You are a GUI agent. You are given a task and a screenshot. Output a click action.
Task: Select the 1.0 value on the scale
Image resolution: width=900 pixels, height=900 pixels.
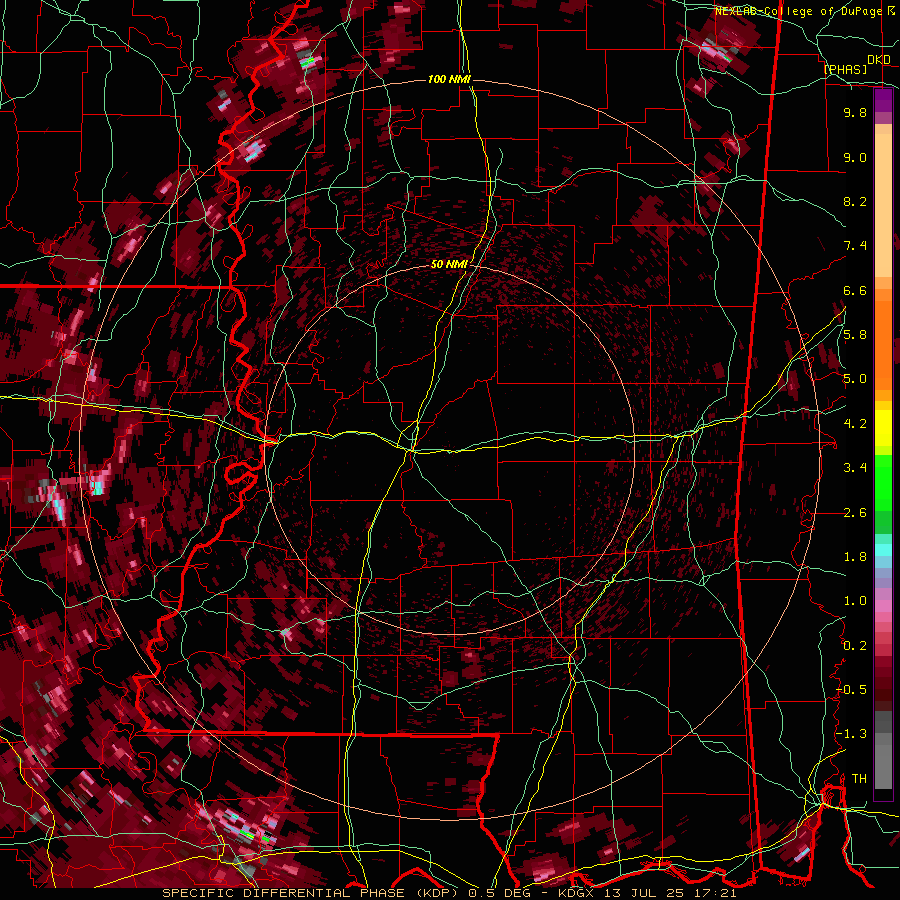[855, 602]
